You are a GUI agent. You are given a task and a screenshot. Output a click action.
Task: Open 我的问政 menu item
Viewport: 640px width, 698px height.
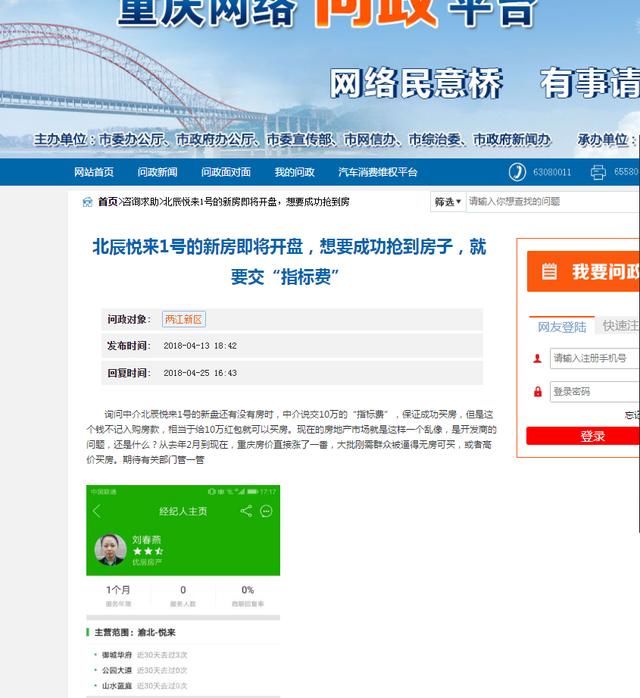pos(294,172)
